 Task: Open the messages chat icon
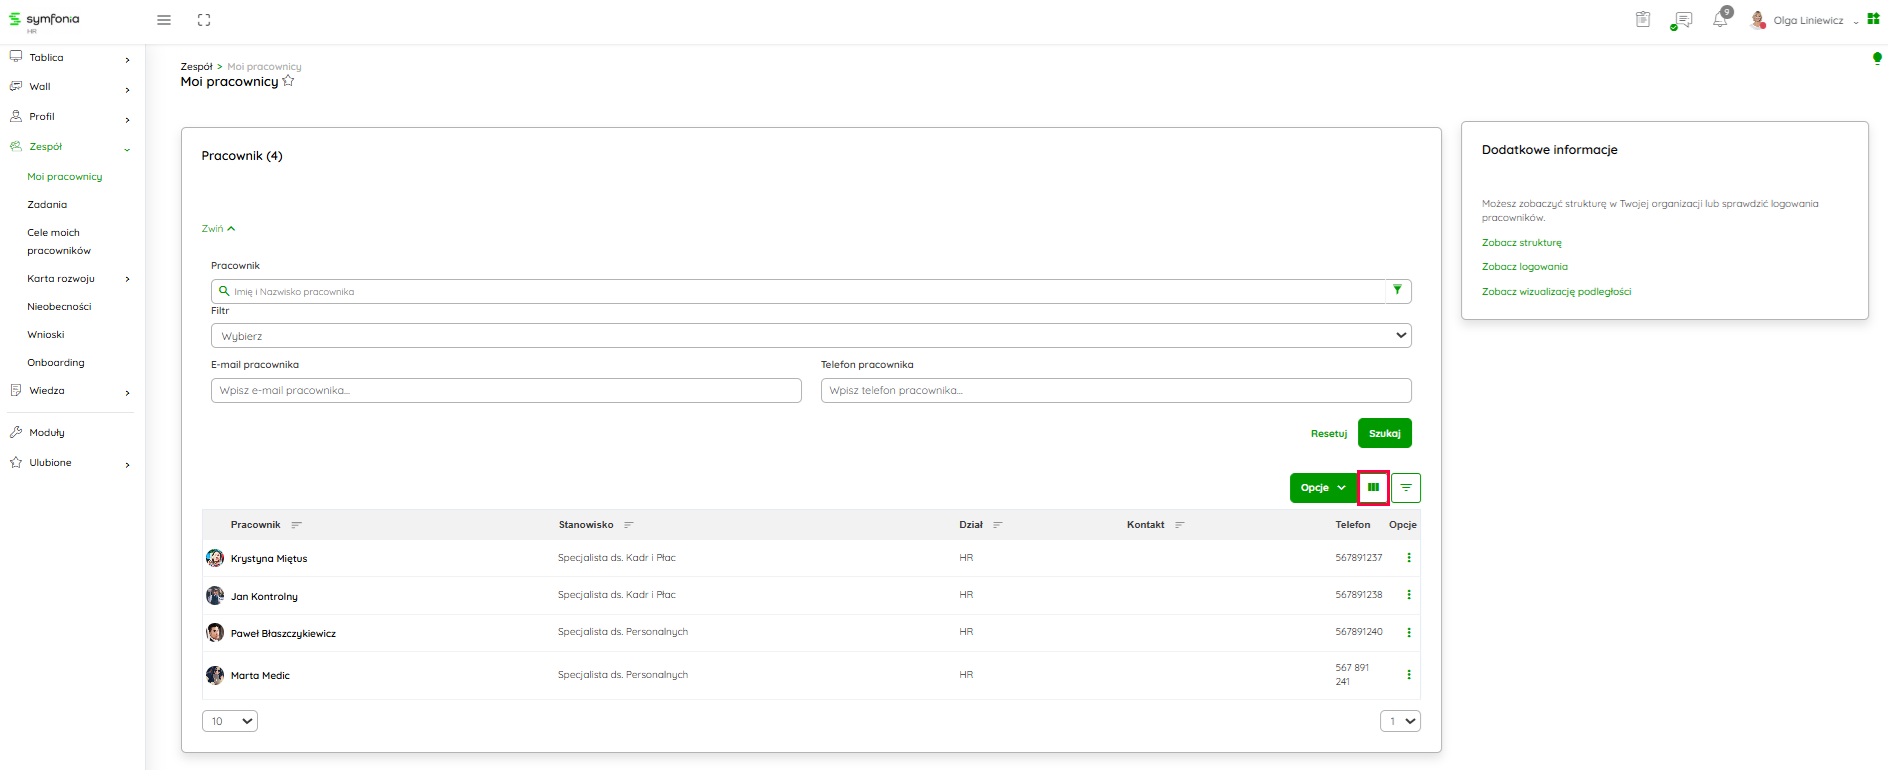tap(1682, 20)
